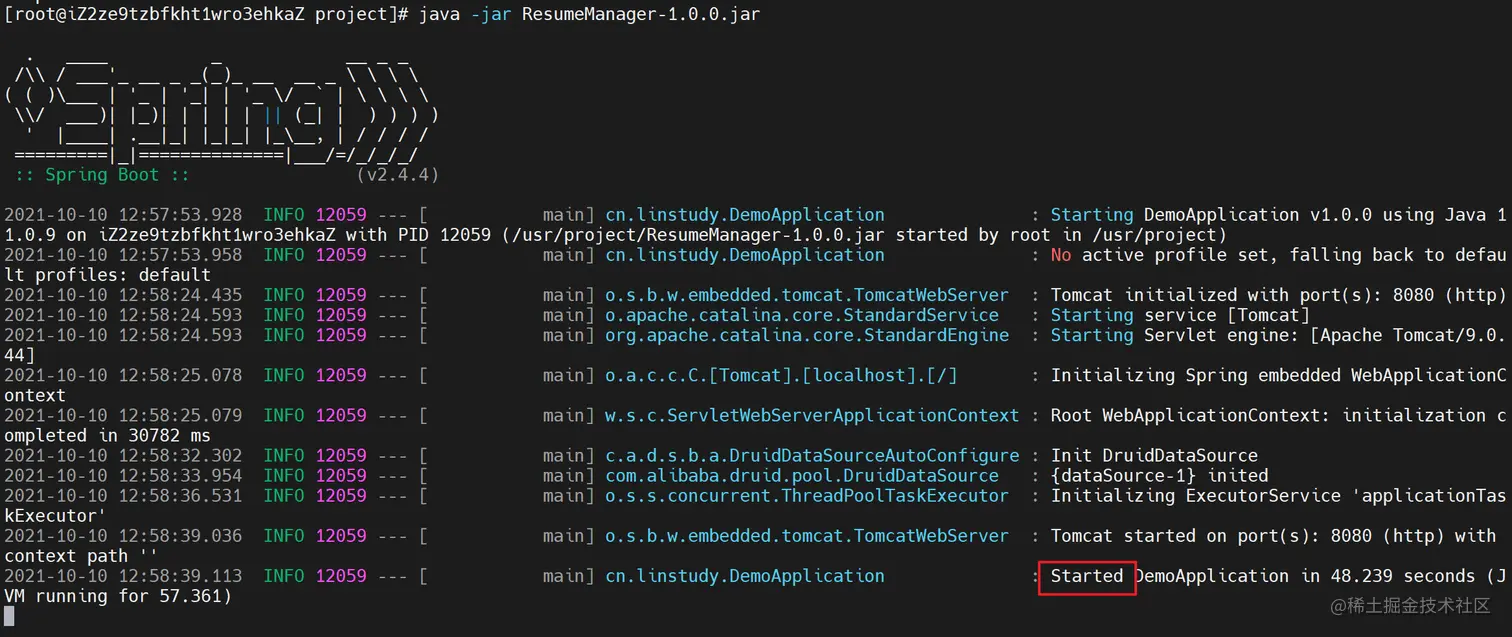The height and width of the screenshot is (637, 1512).
Task: Click the "o.apache.catalina.core.StandardService" logger name
Action: click(802, 315)
